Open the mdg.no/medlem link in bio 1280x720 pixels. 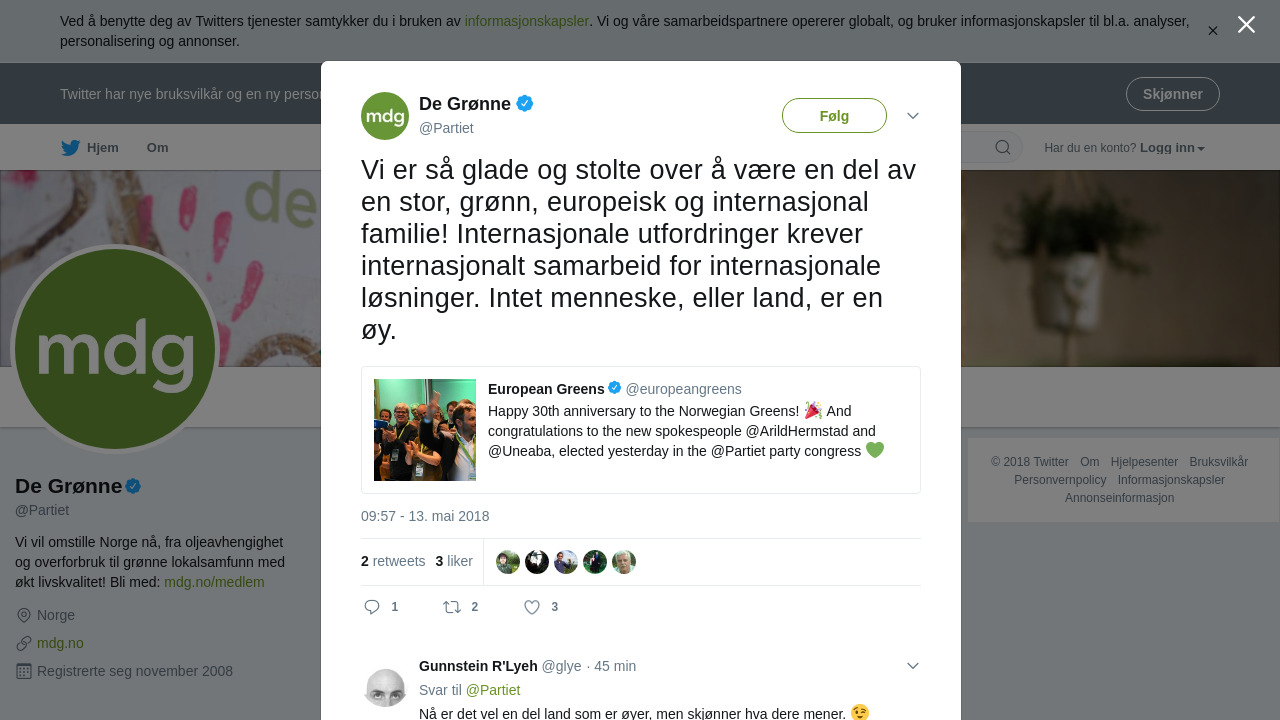pyautogui.click(x=214, y=582)
